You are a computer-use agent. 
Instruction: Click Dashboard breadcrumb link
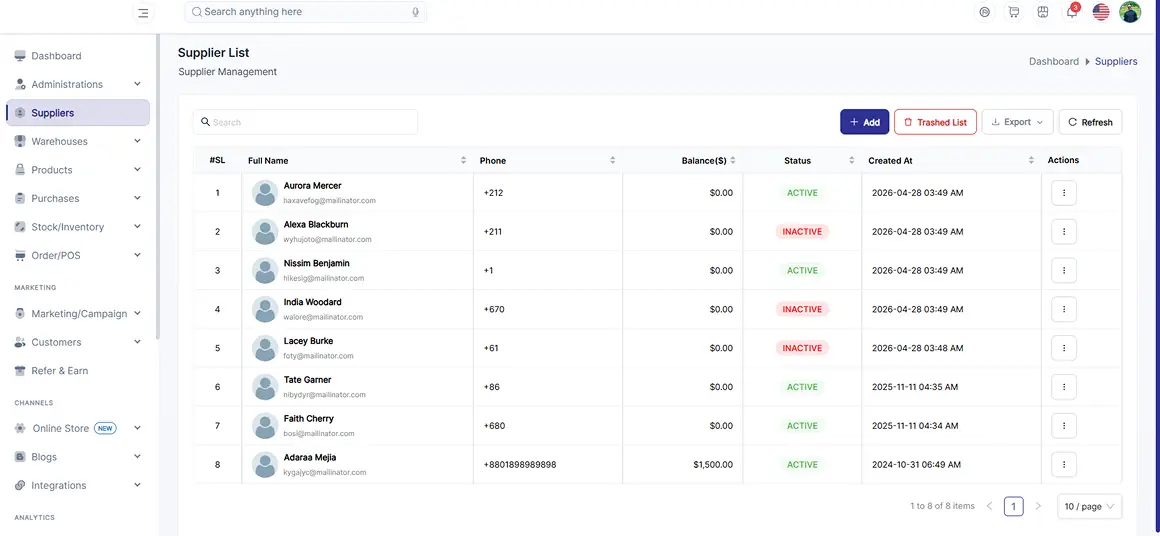click(1053, 61)
